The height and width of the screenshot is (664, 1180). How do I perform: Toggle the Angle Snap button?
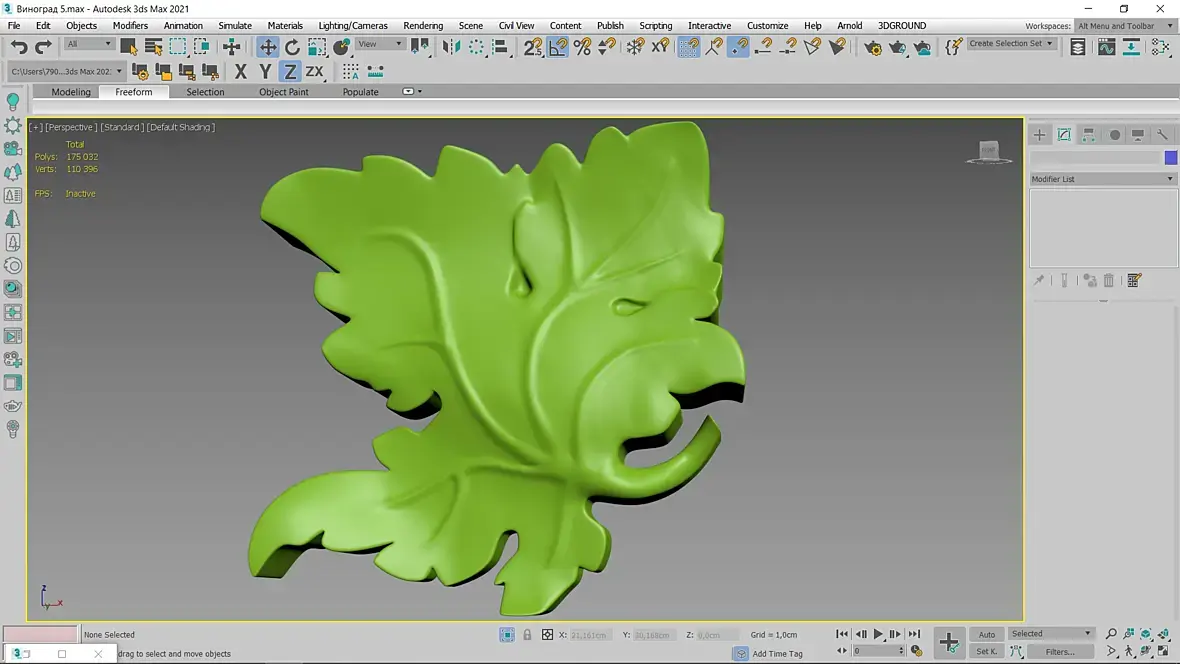click(x=558, y=47)
